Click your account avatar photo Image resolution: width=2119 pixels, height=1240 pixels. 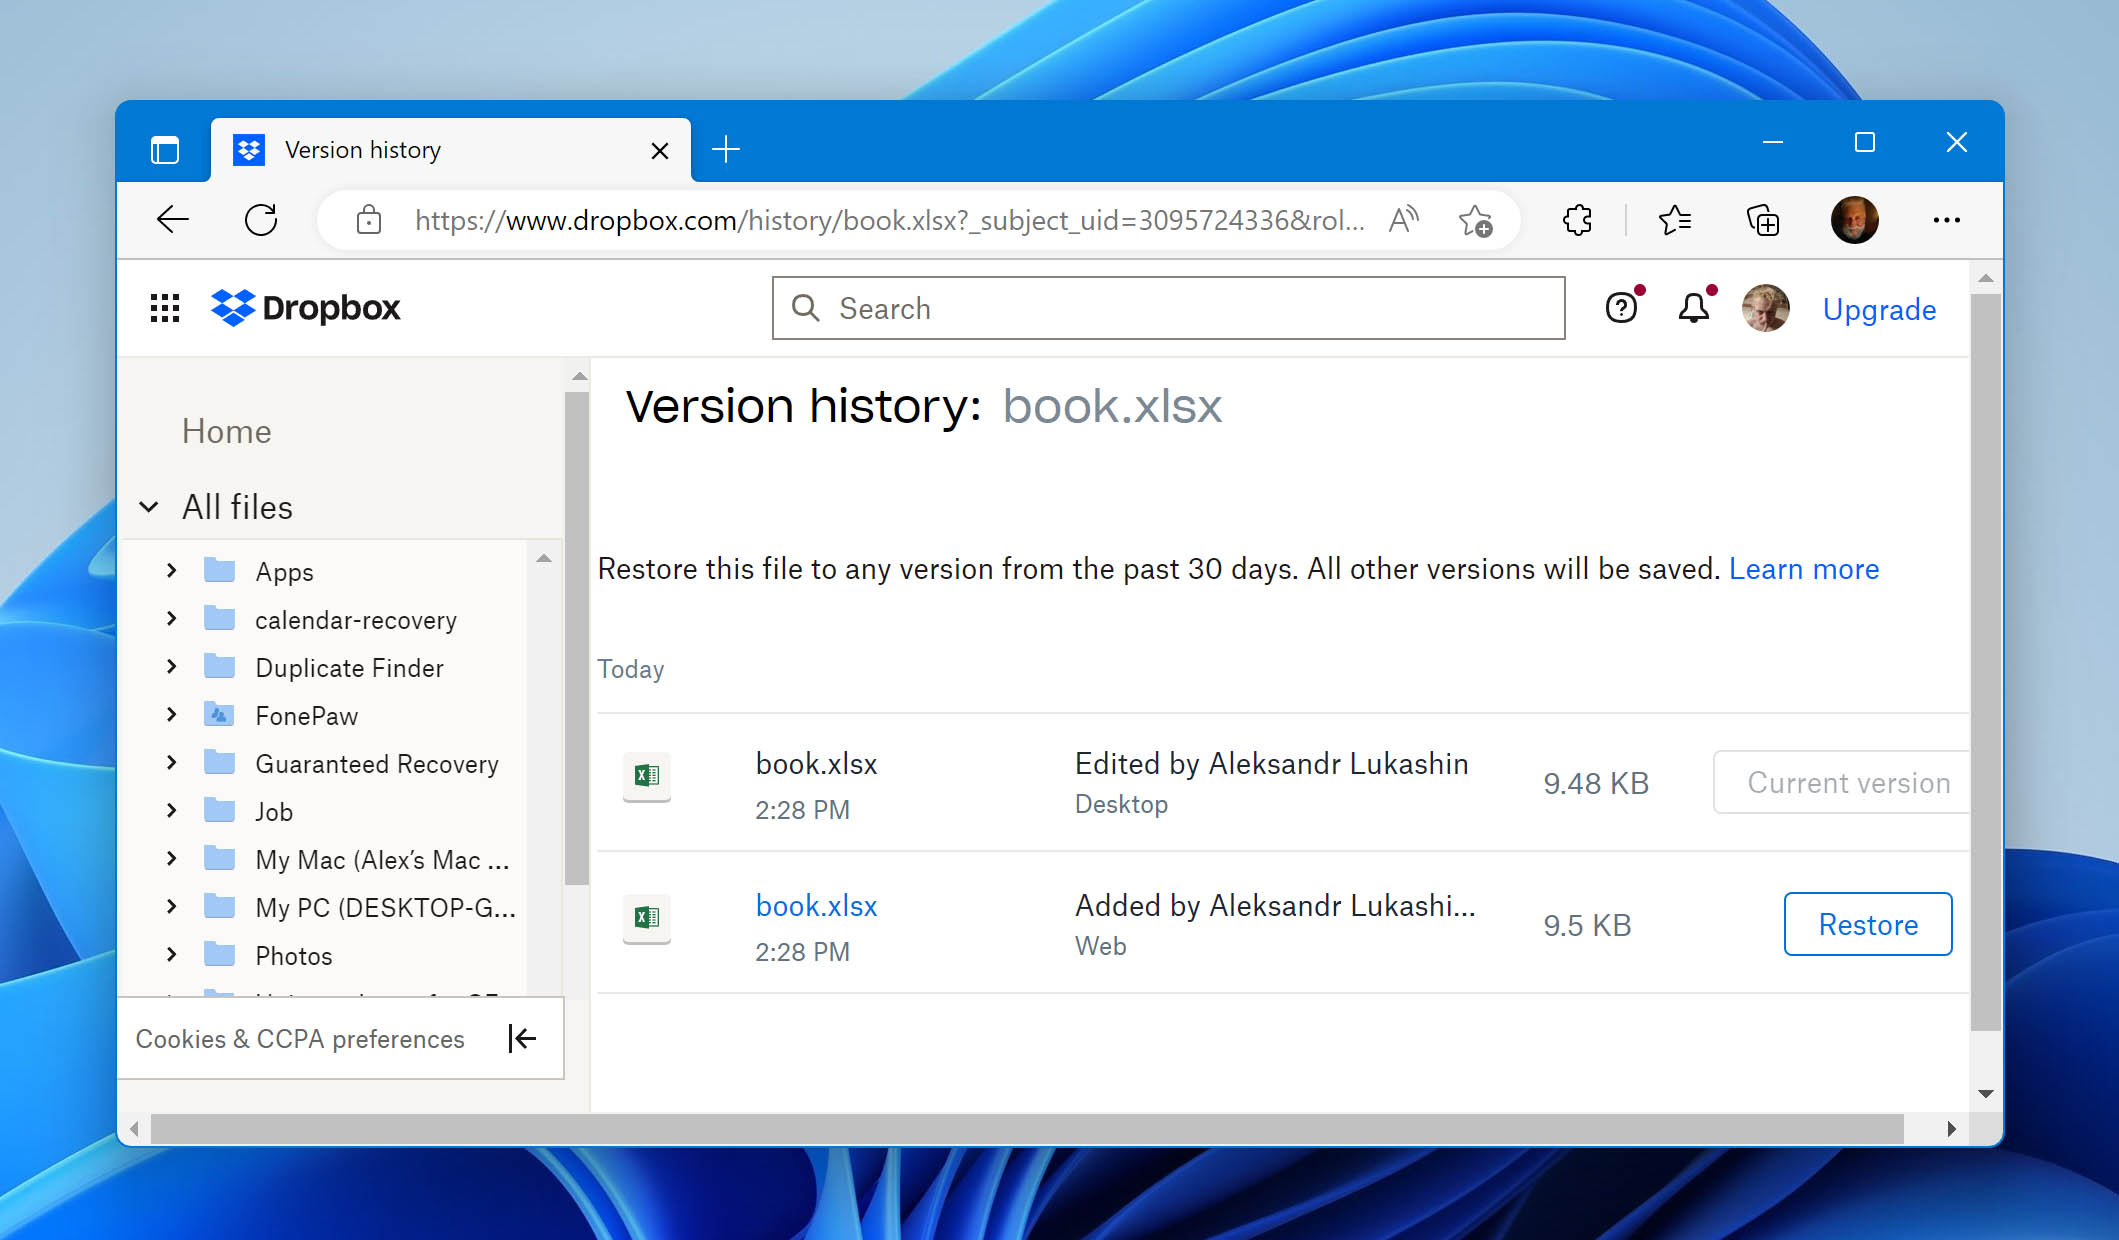pyautogui.click(x=1766, y=309)
